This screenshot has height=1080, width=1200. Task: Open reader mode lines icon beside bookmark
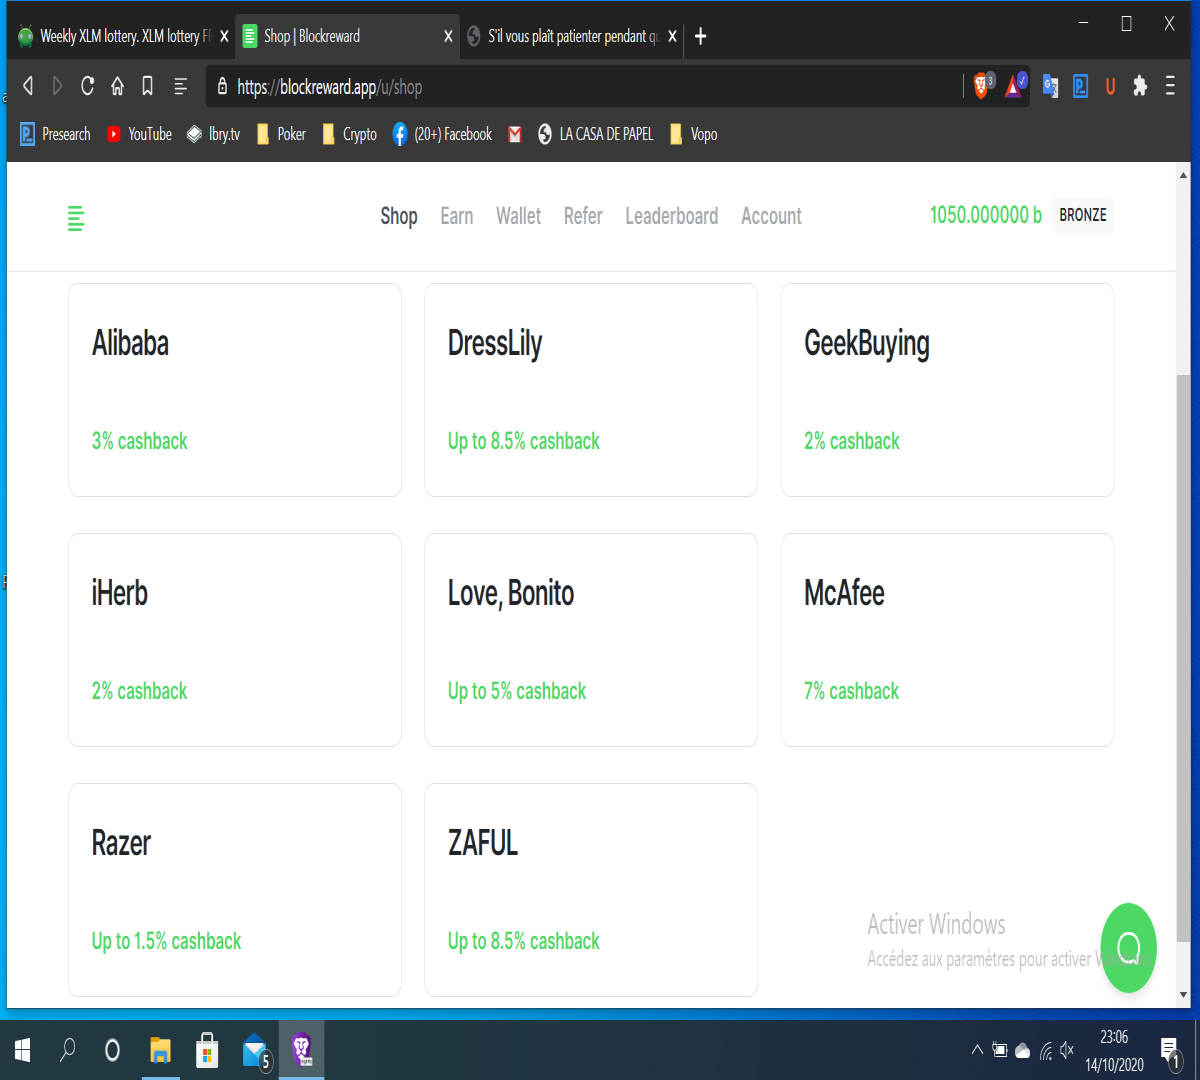coord(180,86)
